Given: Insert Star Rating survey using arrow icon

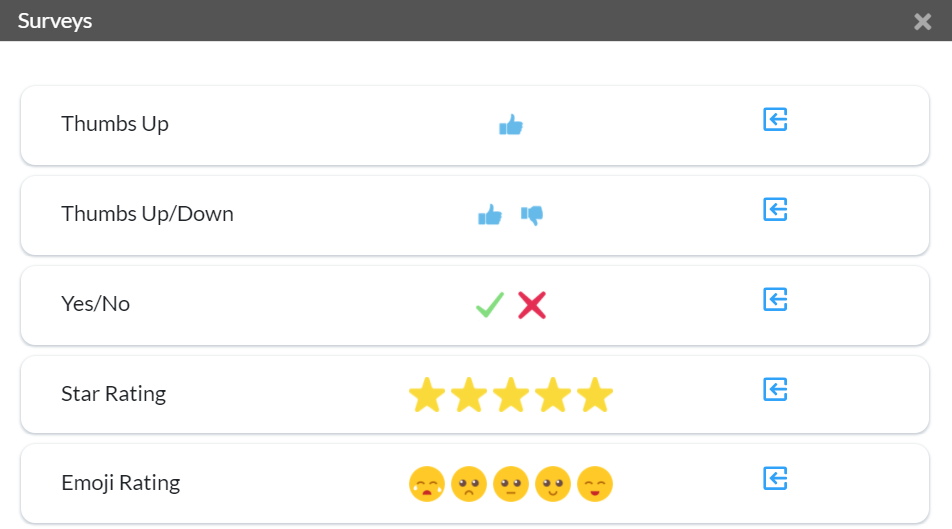Looking at the screenshot, I should point(775,389).
